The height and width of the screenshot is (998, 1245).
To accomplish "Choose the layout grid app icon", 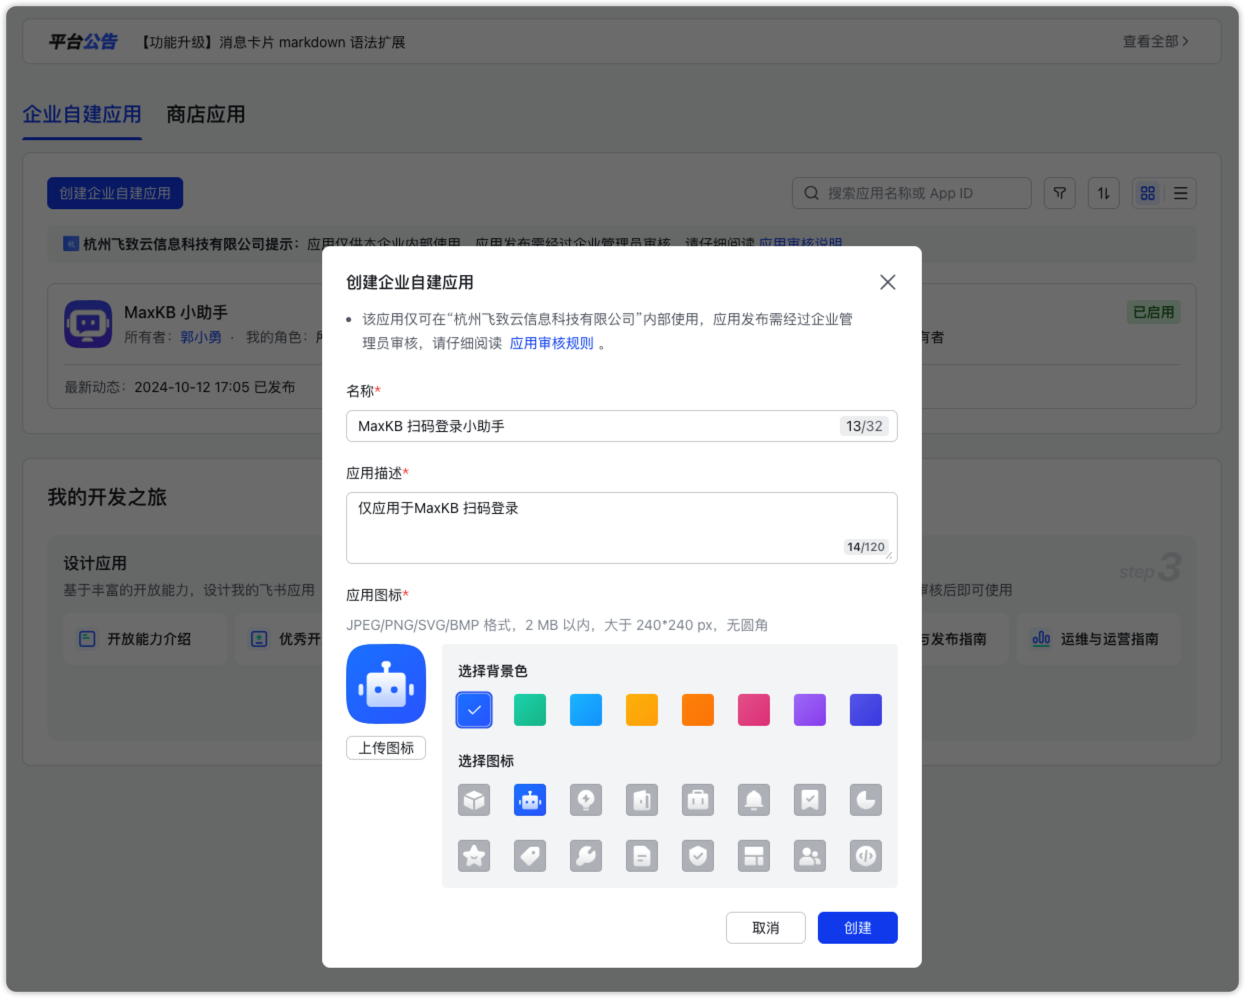I will point(754,856).
